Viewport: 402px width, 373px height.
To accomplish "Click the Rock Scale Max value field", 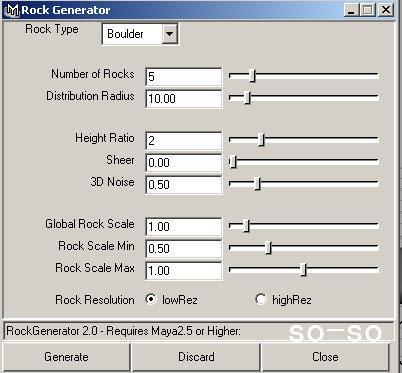I will point(184,271).
